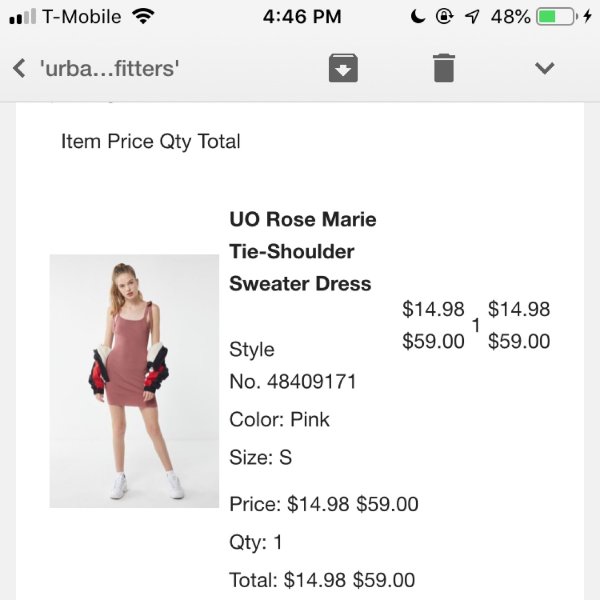The height and width of the screenshot is (600, 600).
Task: Tap the Color: Pink detail
Action: (x=279, y=419)
